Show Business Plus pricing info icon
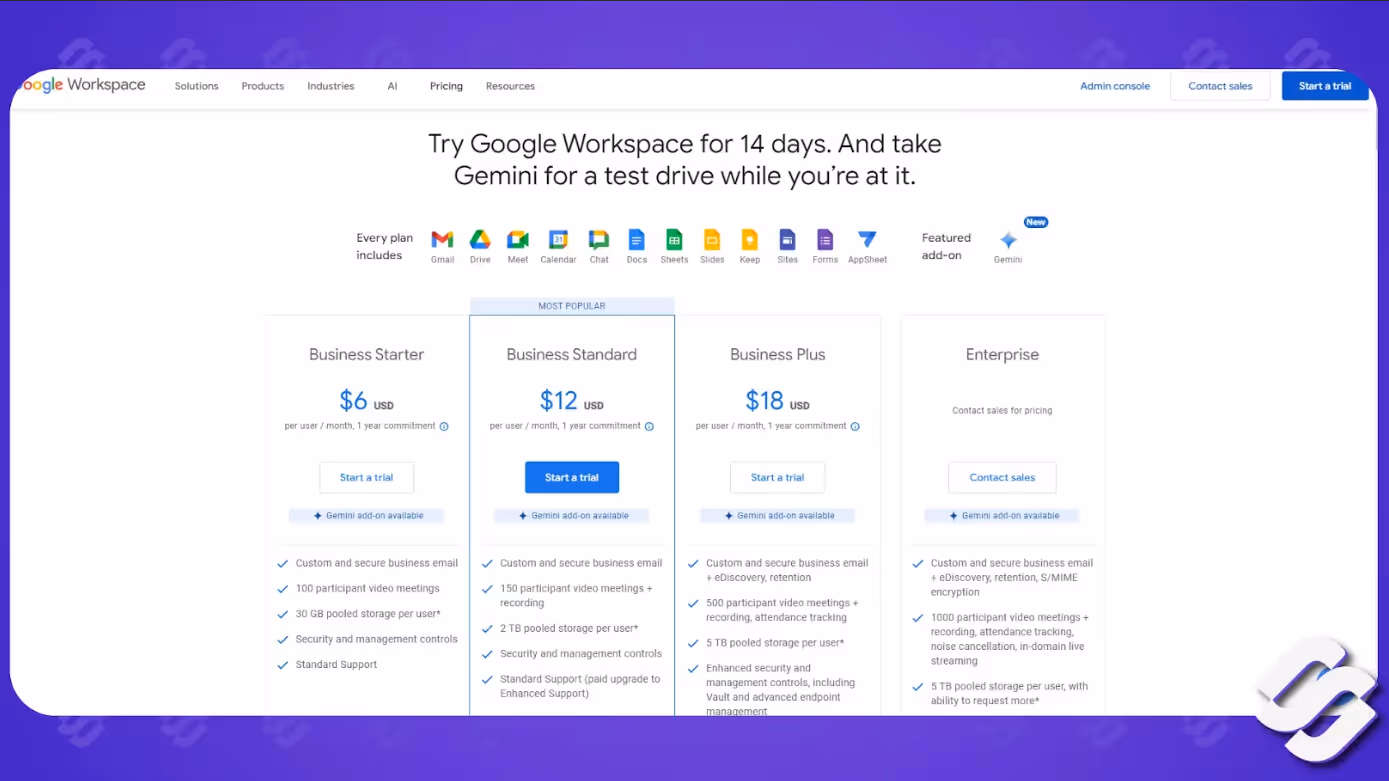1389x781 pixels. (x=855, y=426)
